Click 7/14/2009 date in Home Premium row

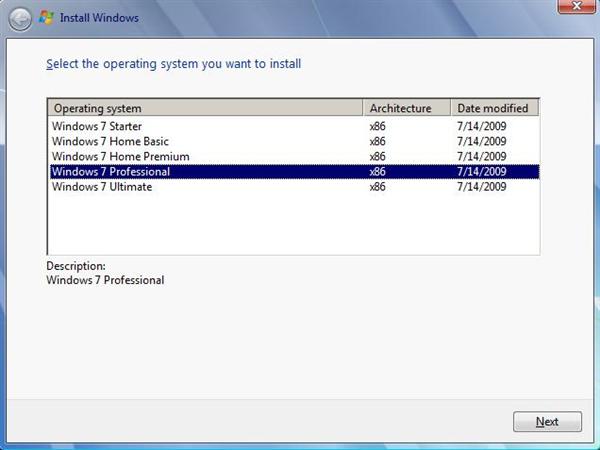coord(482,157)
